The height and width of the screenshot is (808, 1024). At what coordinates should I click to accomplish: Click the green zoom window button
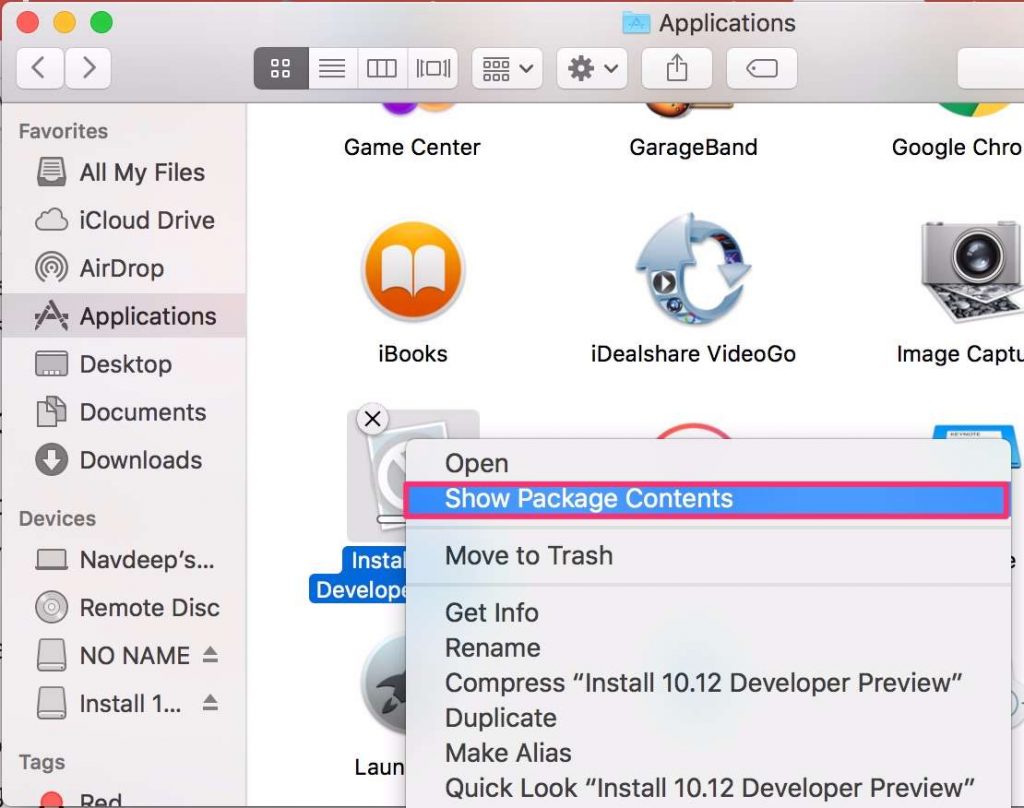(101, 22)
